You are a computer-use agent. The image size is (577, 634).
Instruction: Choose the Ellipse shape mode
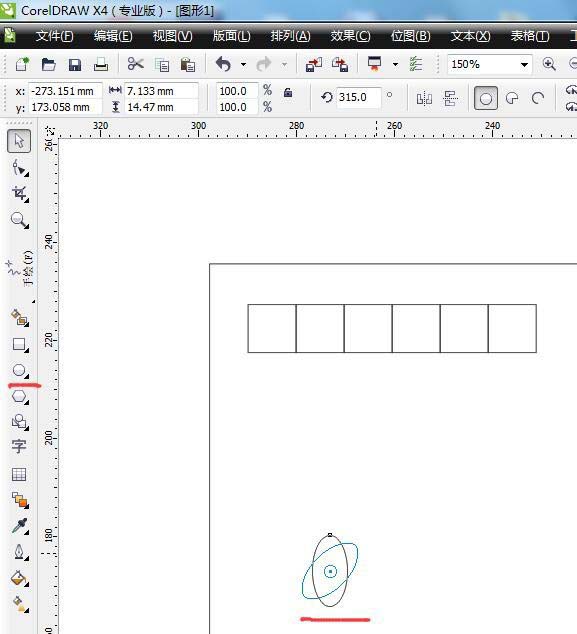[x=486, y=98]
